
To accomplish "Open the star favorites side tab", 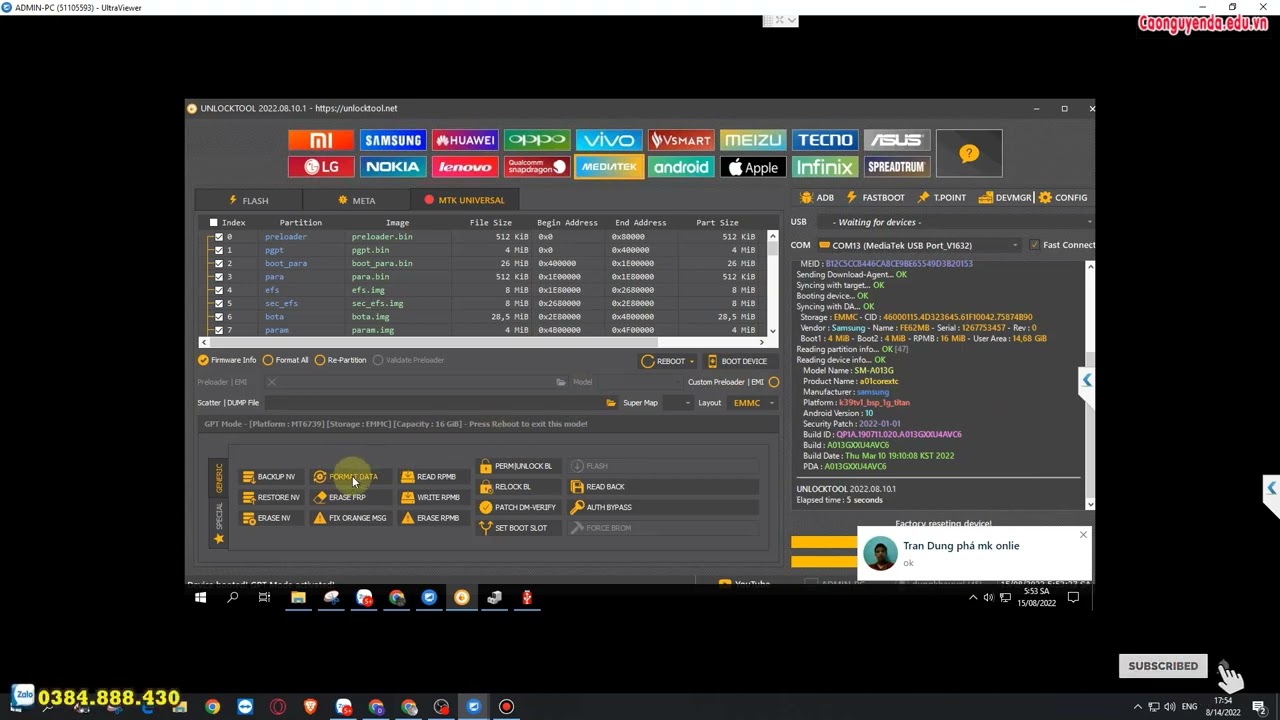I will [219, 540].
